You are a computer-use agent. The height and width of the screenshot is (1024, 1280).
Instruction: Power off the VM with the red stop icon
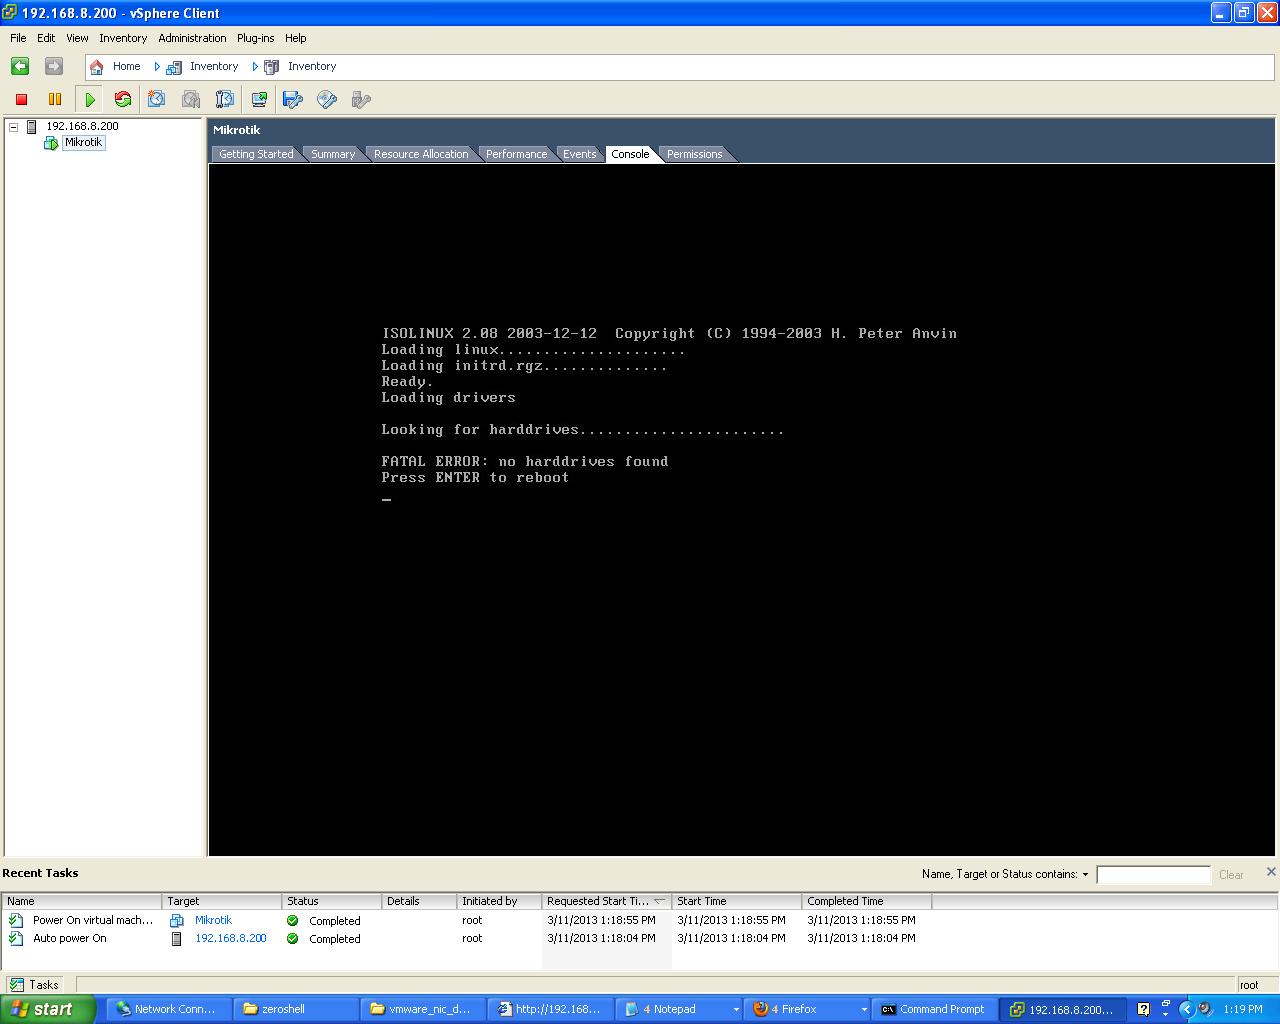(x=21, y=99)
